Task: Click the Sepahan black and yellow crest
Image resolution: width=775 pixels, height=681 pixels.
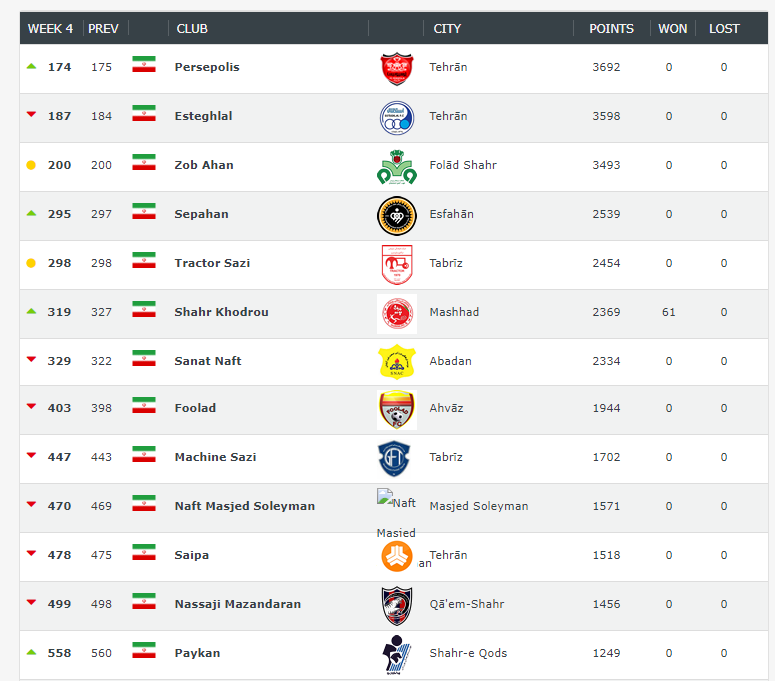Action: 396,215
